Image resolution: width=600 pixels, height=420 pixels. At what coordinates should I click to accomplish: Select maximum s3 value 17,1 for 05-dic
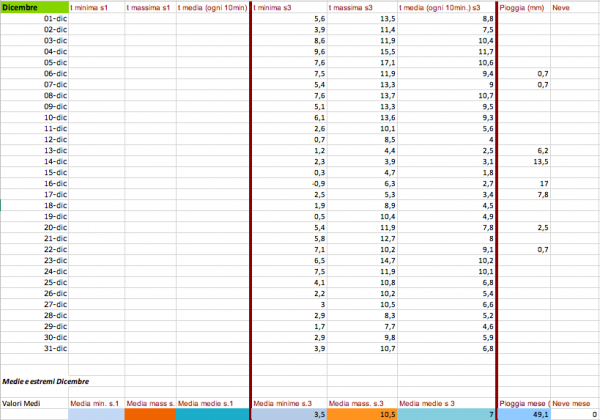pos(362,62)
